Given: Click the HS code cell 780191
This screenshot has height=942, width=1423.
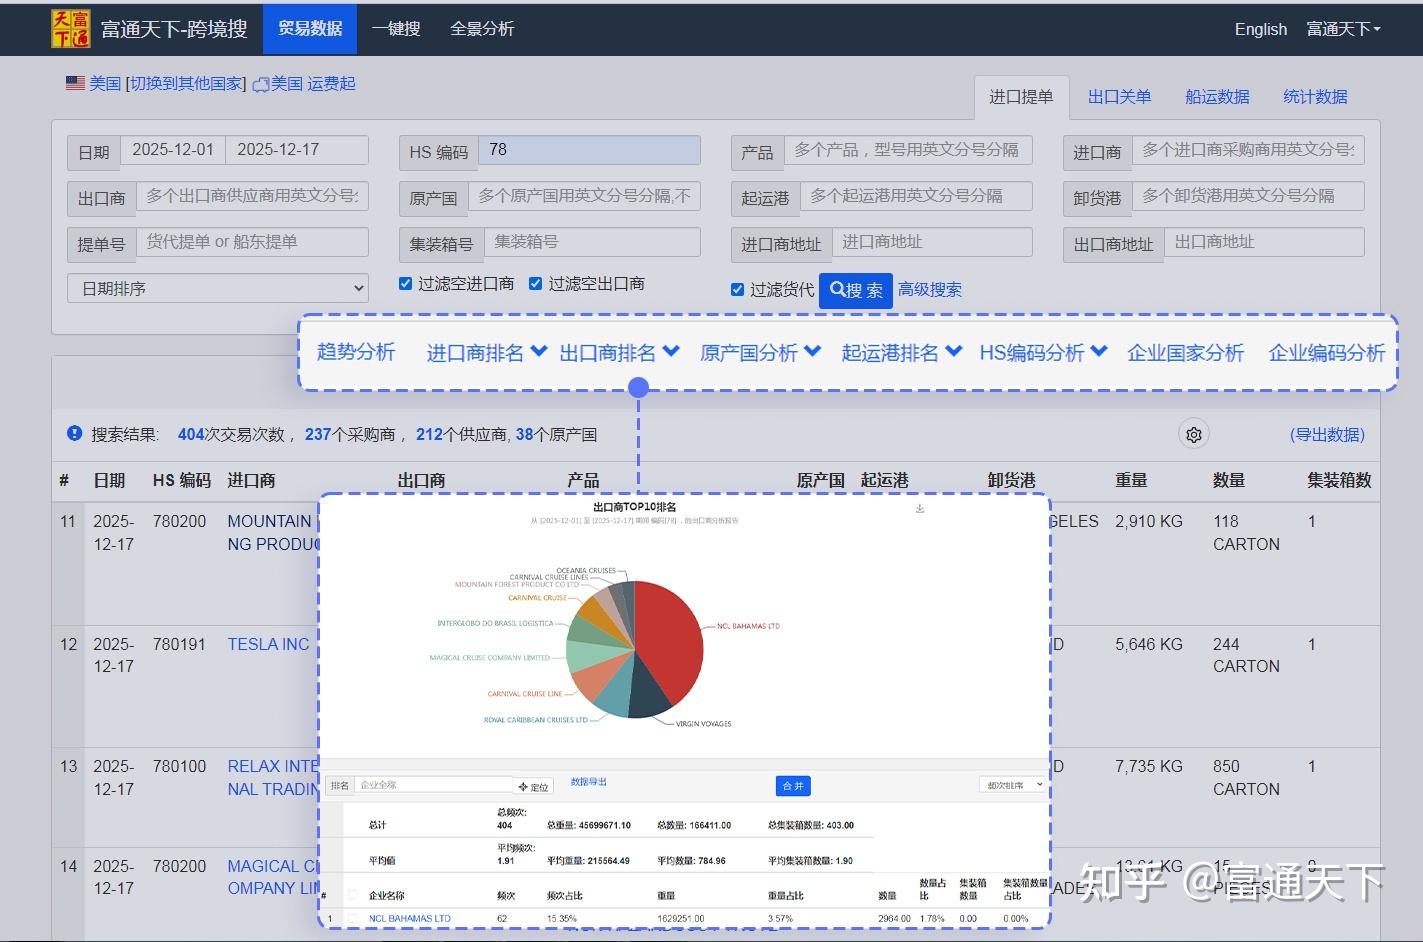Looking at the screenshot, I should [179, 644].
